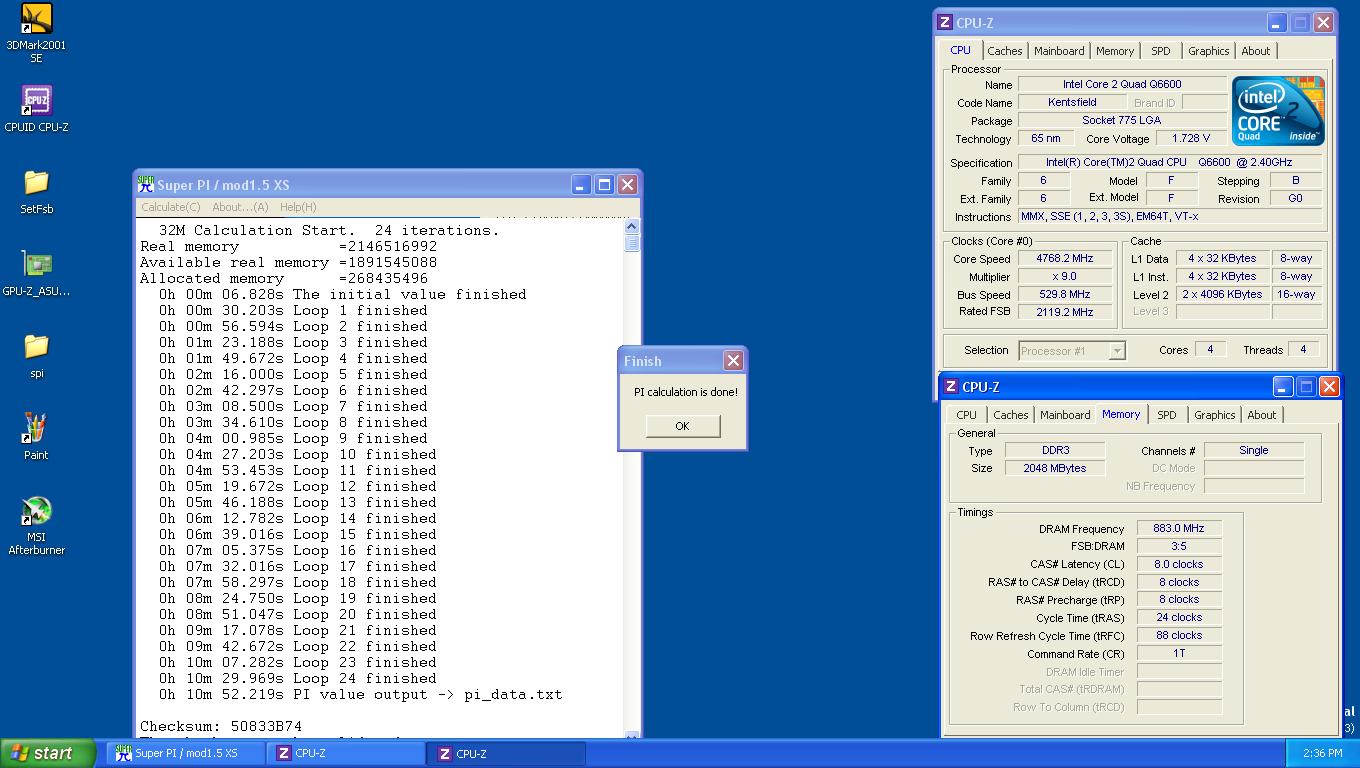Click the Size 2048 MBytes value
The image size is (1360, 768).
point(1054,468)
